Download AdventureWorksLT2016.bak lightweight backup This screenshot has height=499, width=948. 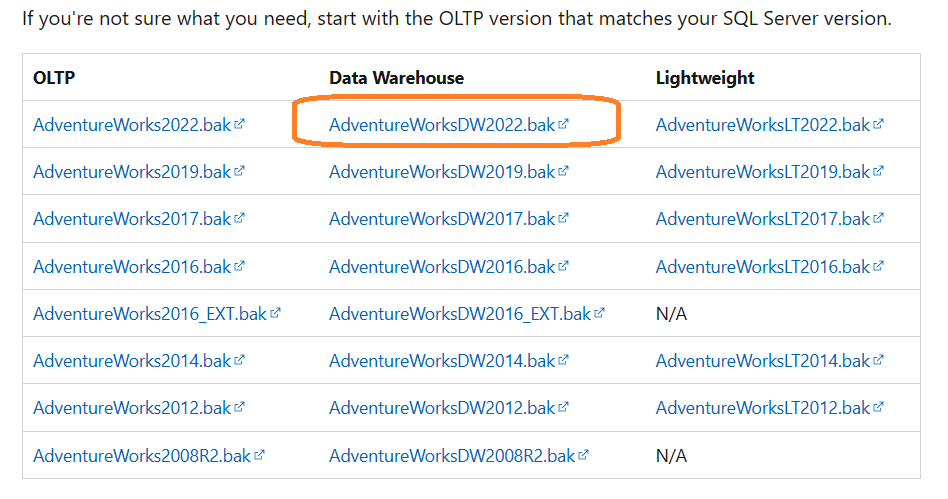[763, 267]
